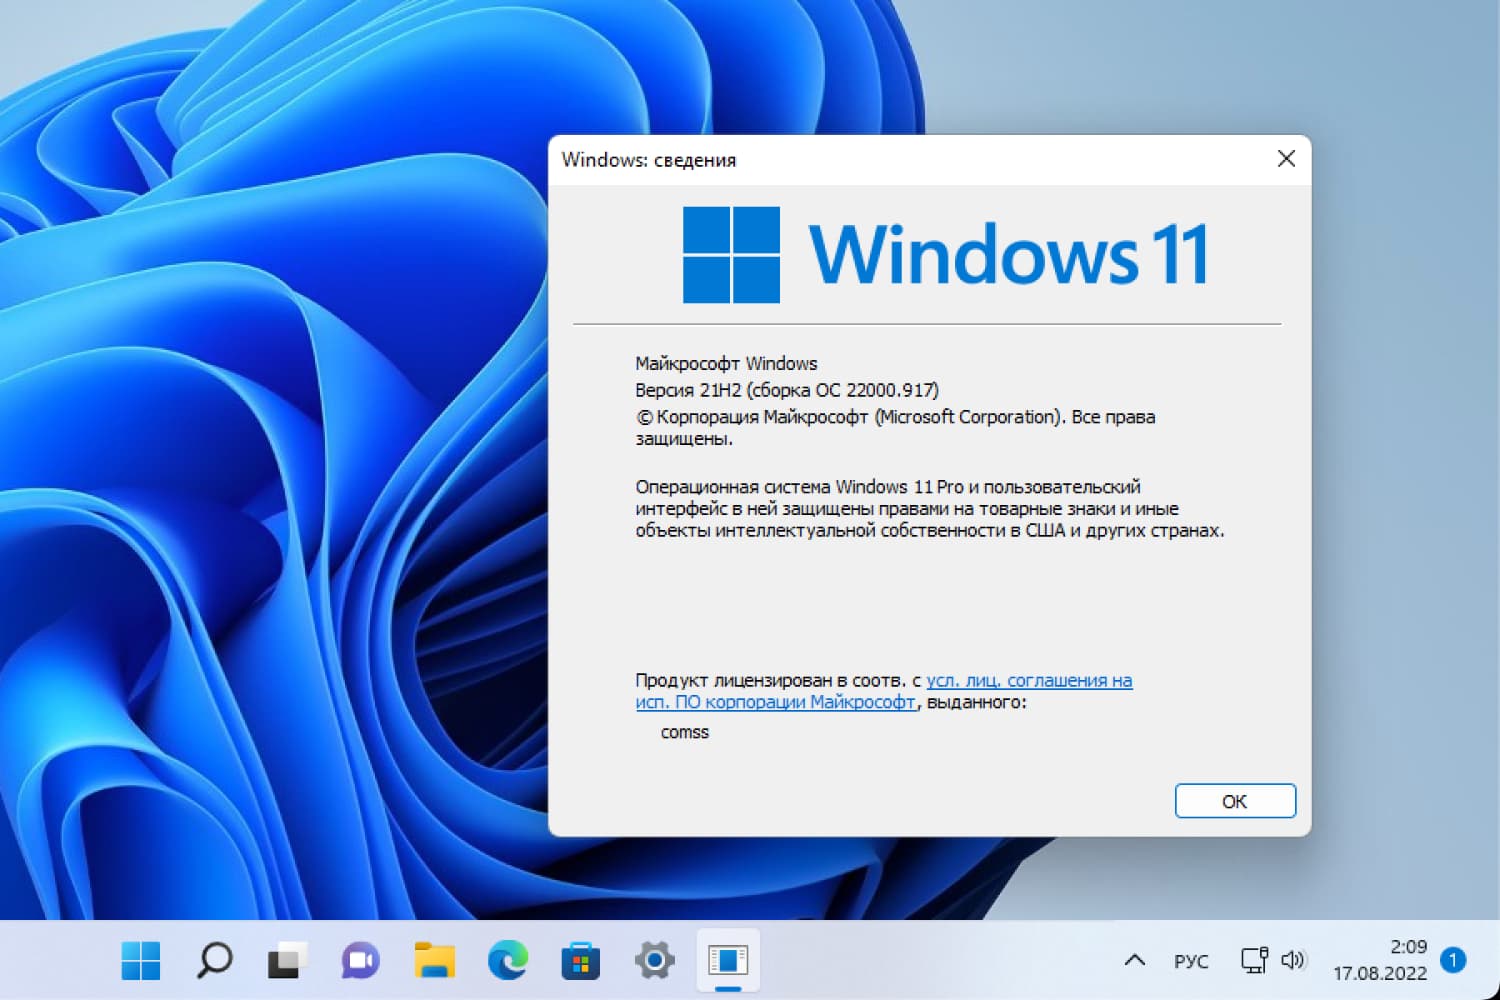Launch Microsoft Edge
Image resolution: width=1500 pixels, height=1000 pixels.
point(506,960)
